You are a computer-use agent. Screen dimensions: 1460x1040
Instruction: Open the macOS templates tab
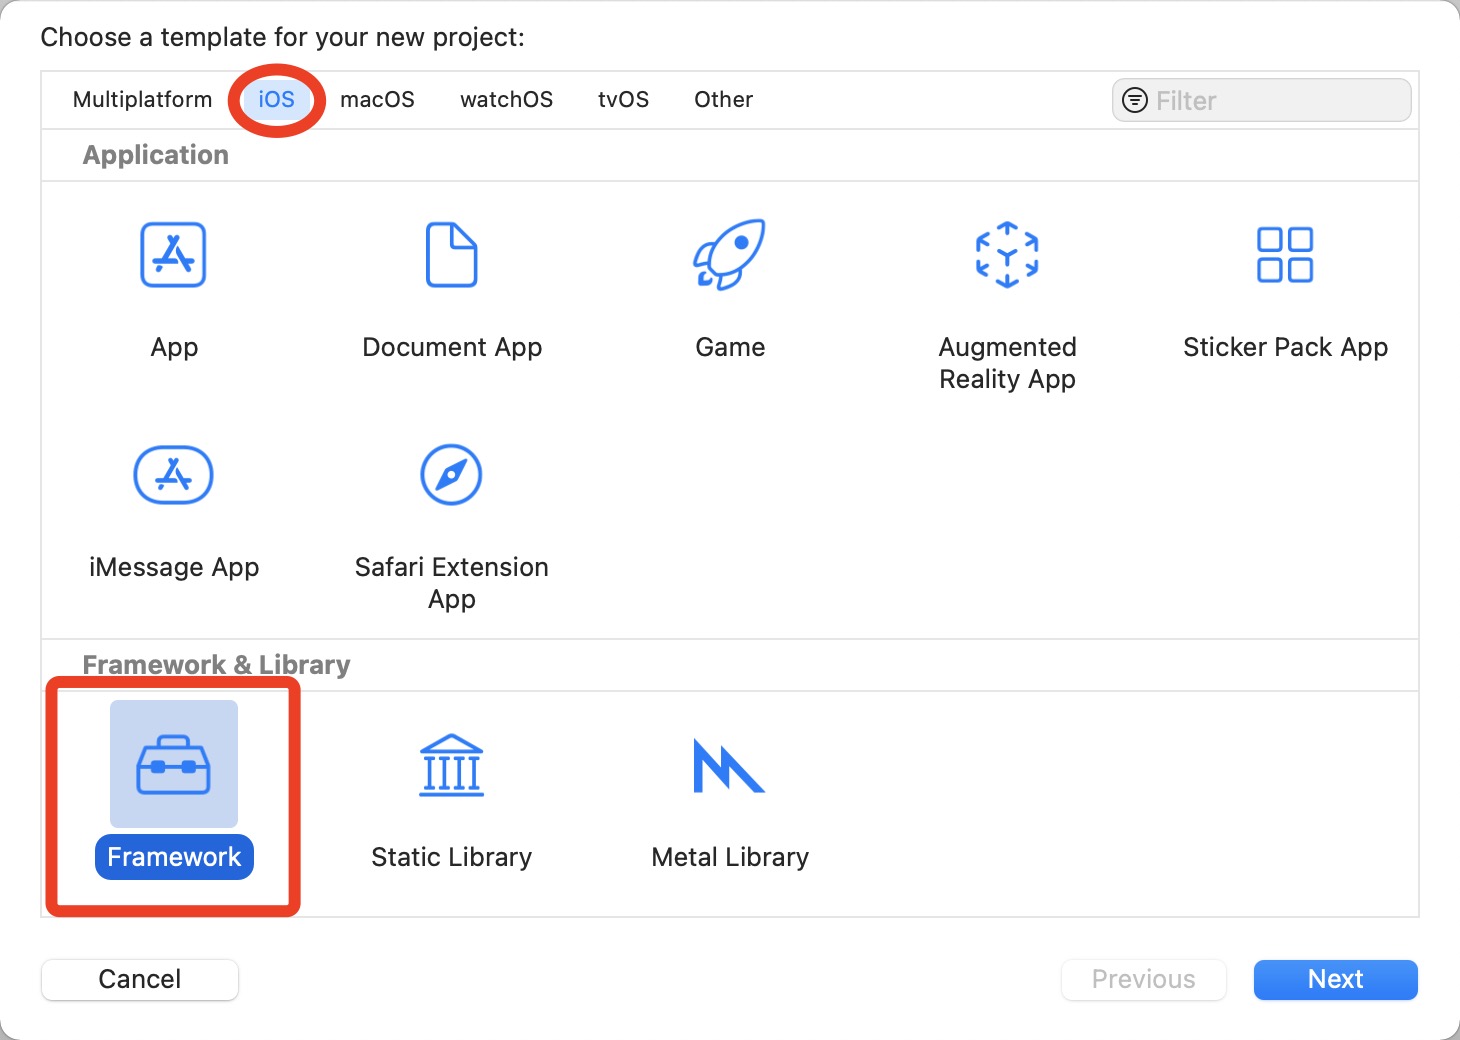pos(377,99)
